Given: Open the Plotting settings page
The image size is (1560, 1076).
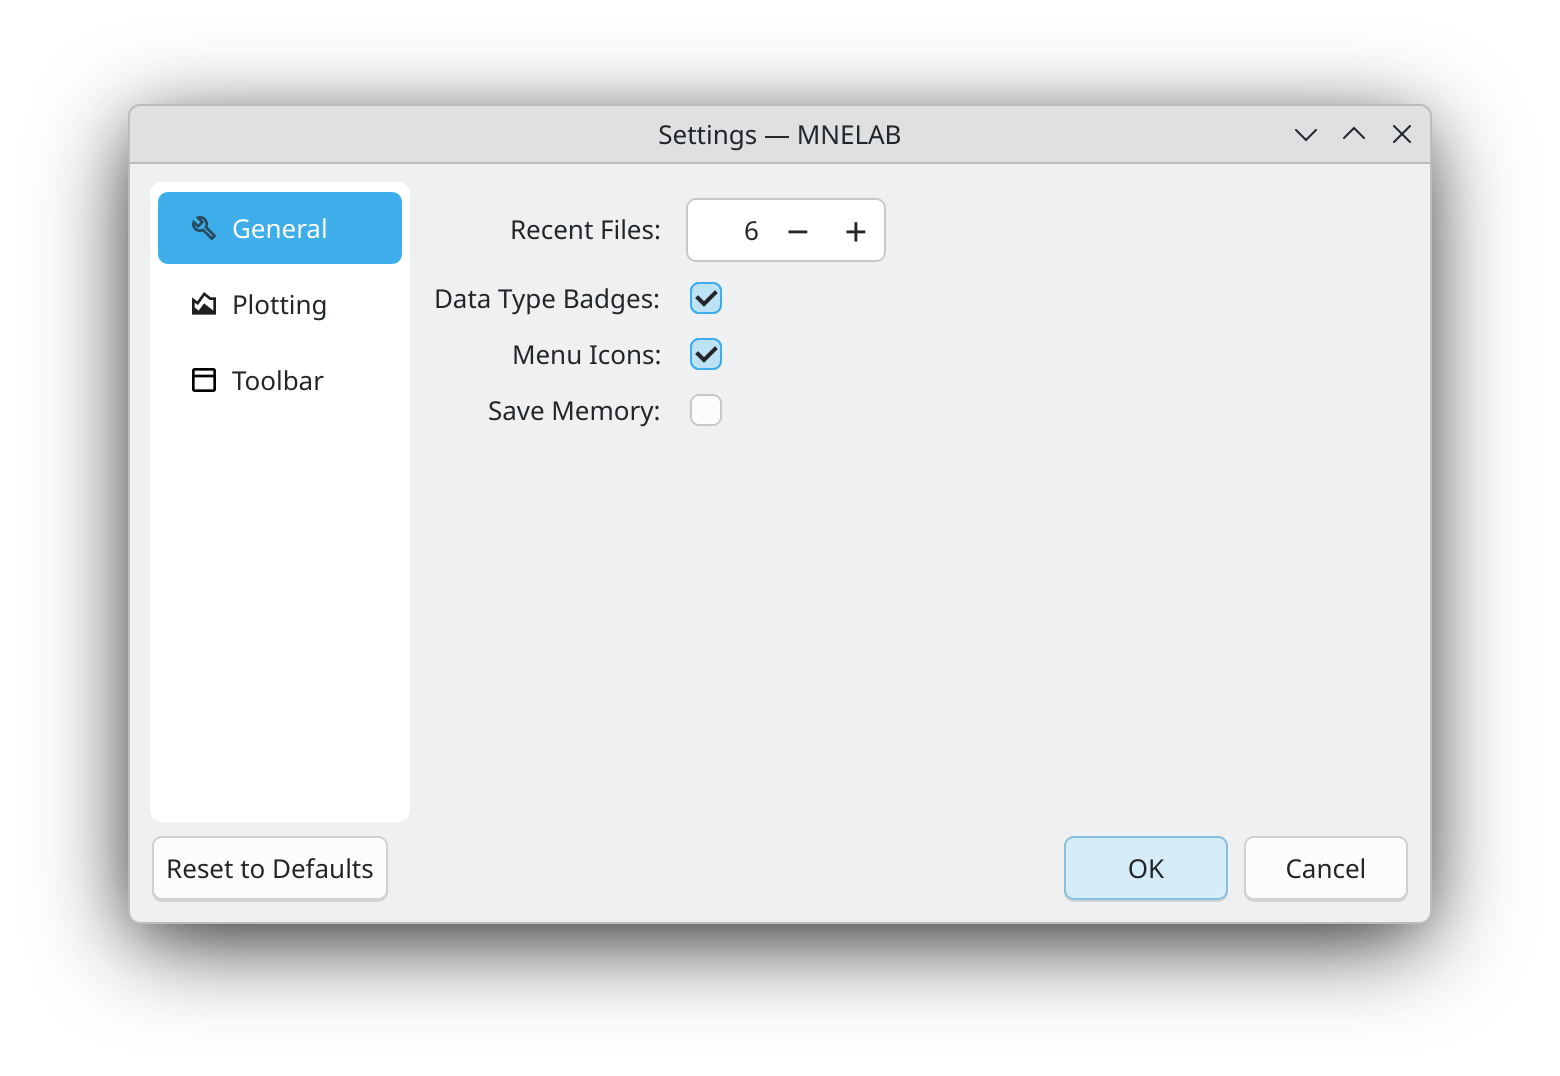Looking at the screenshot, I should coord(280,304).
